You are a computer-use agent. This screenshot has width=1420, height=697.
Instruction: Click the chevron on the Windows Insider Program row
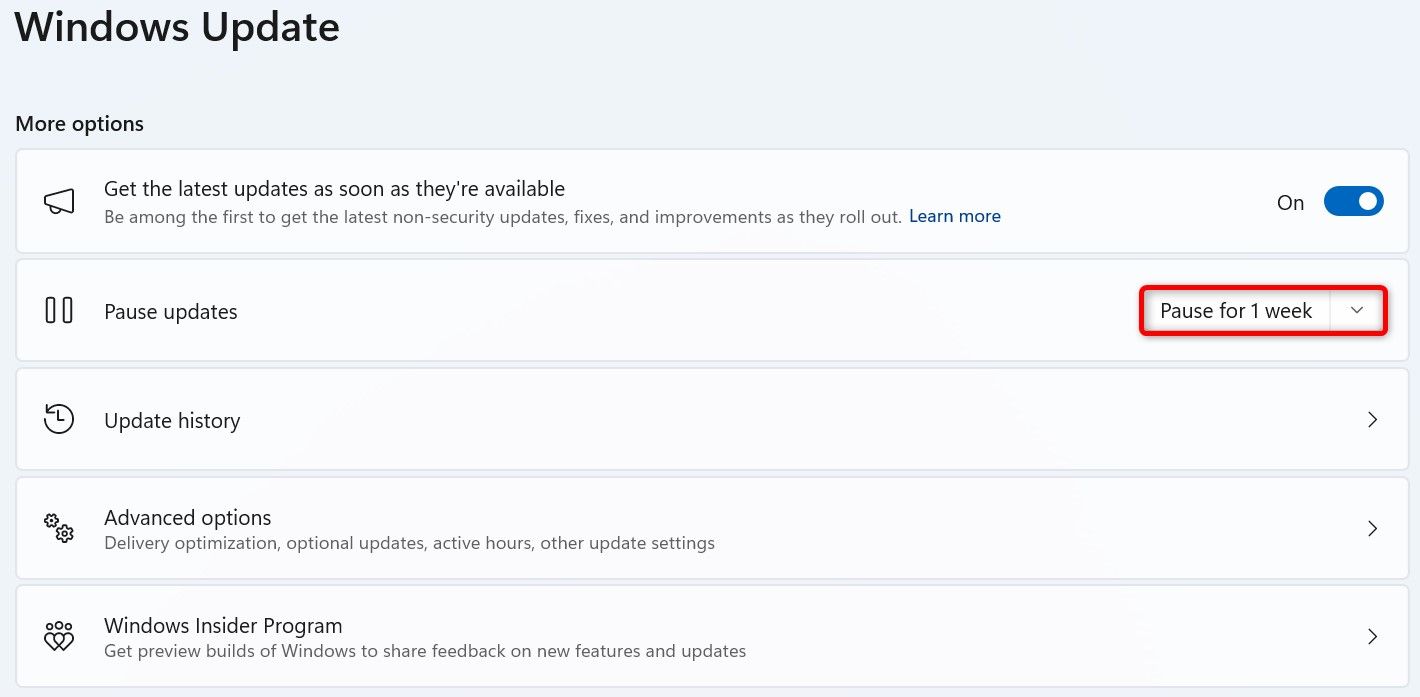1372,636
